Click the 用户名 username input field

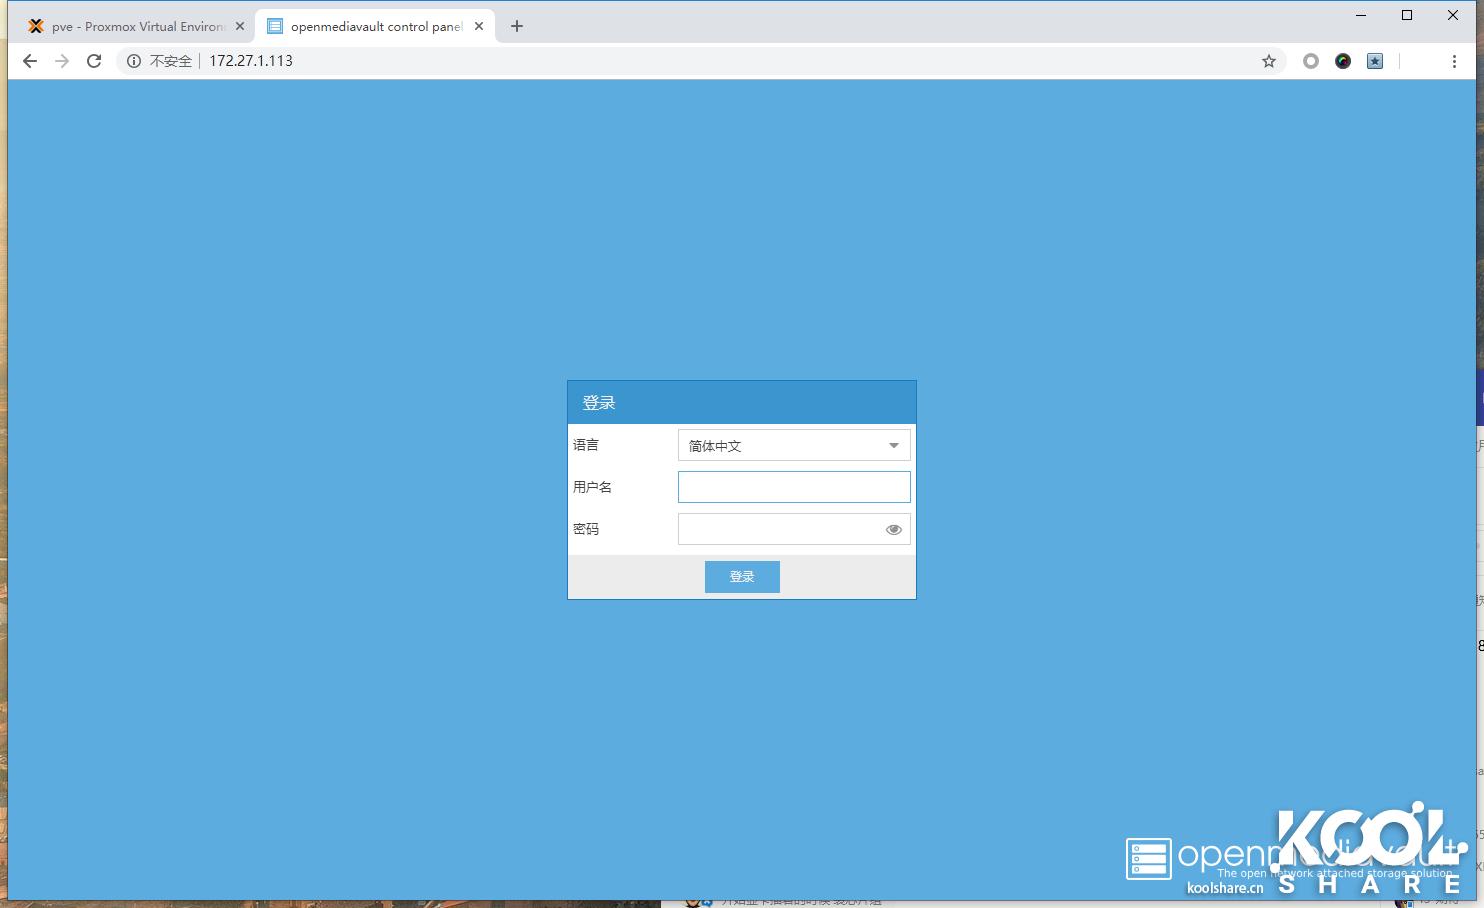pyautogui.click(x=793, y=487)
